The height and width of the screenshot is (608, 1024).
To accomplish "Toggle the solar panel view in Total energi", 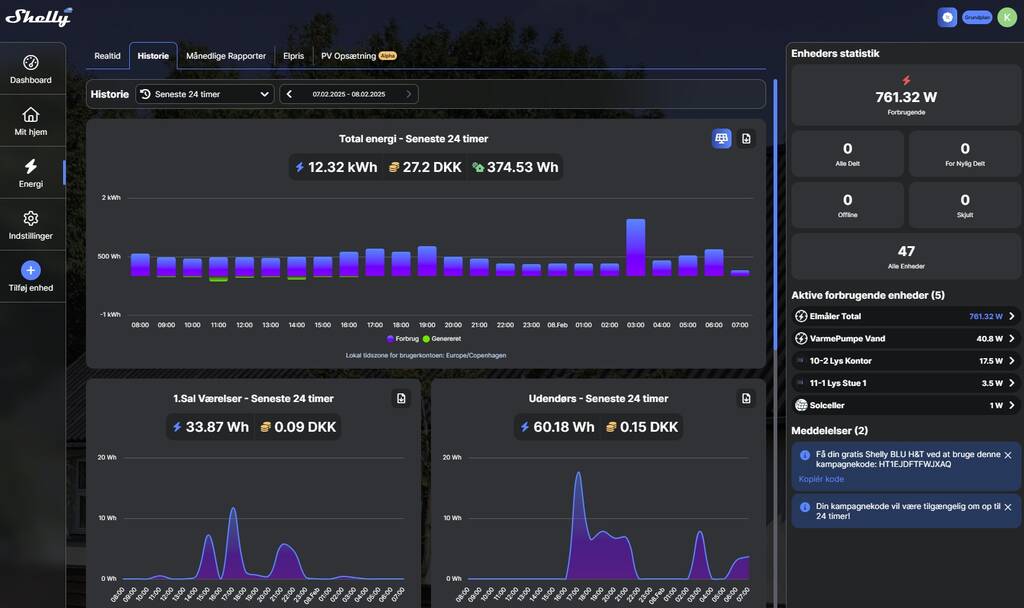I will click(721, 138).
